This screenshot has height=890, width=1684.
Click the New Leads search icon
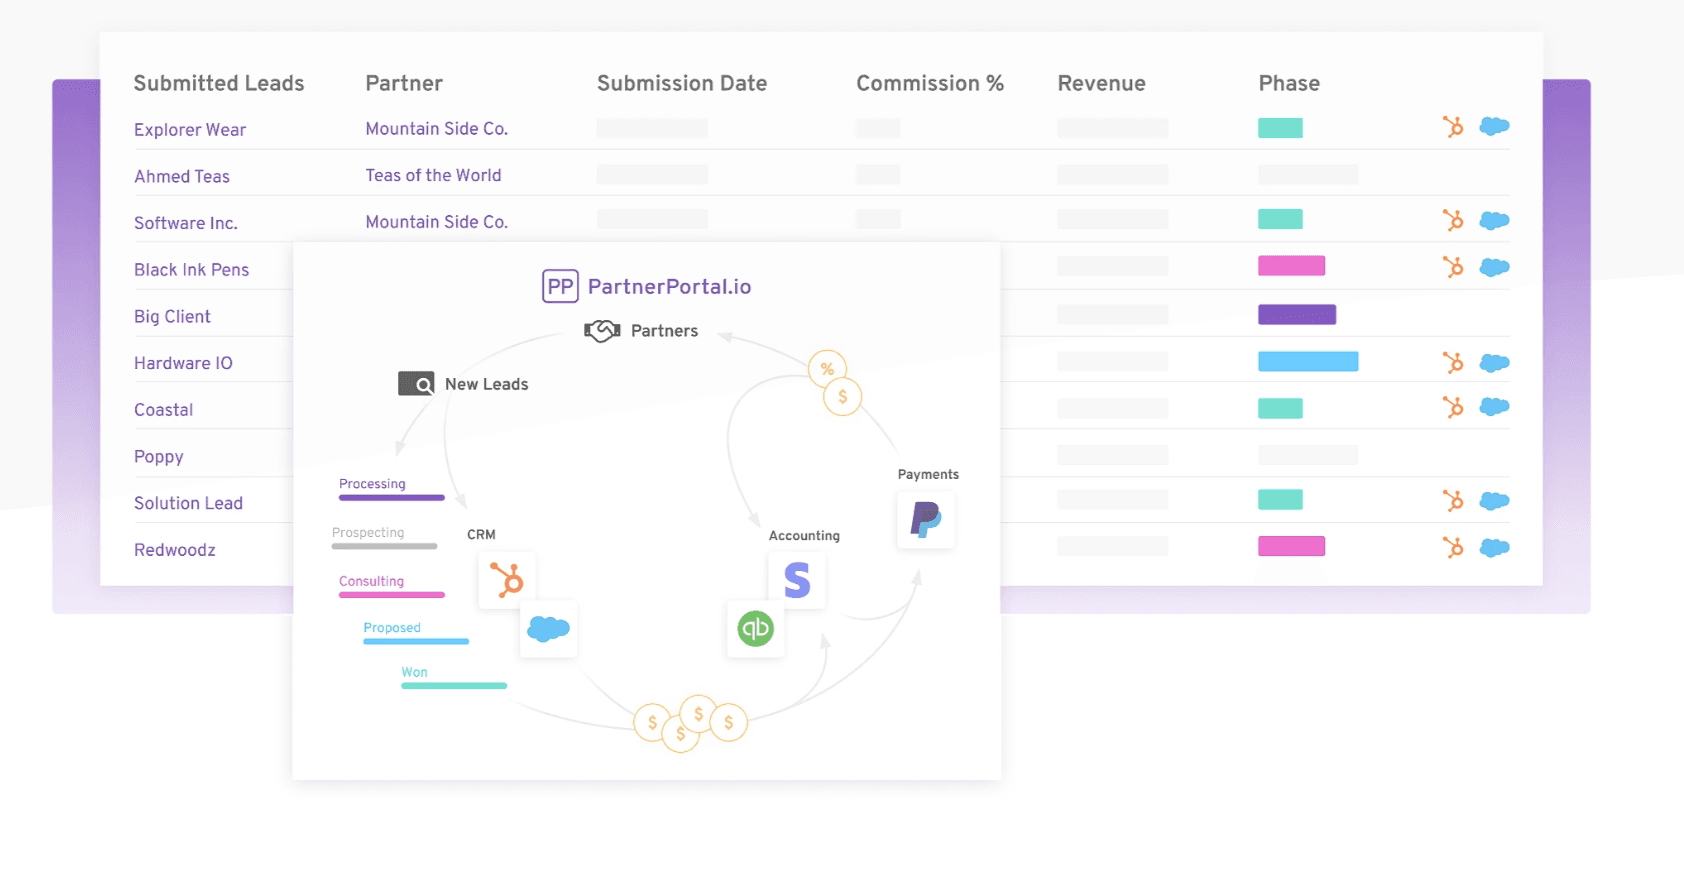click(x=416, y=384)
